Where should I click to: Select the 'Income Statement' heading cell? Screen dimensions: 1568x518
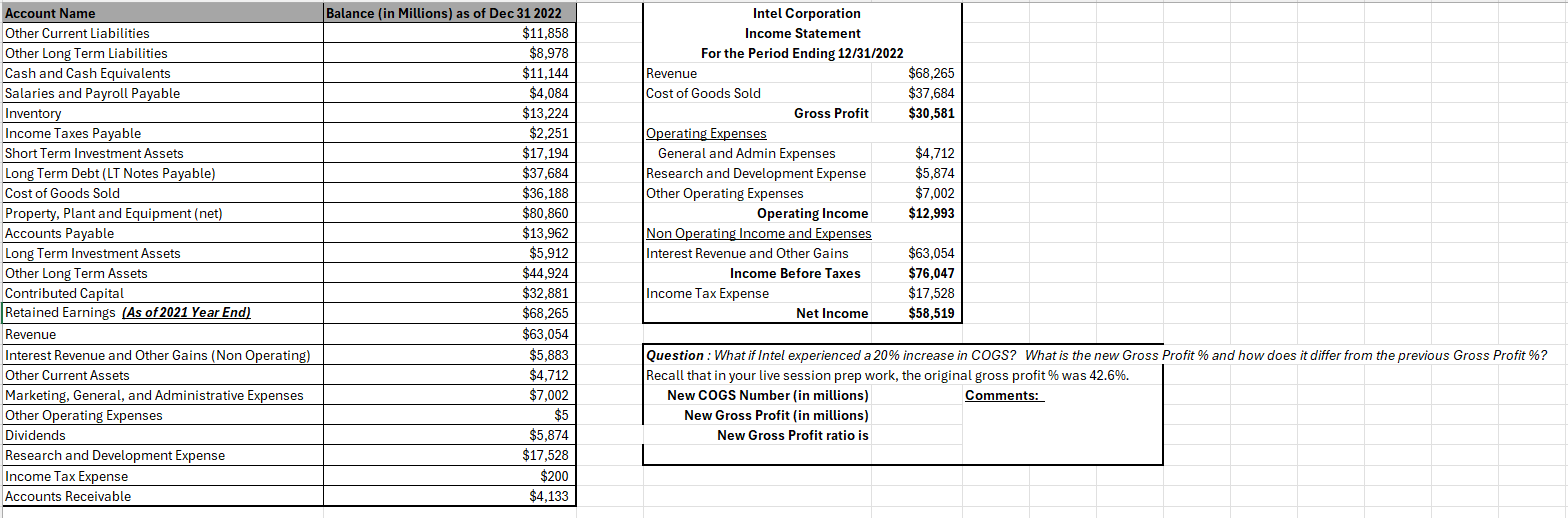click(x=803, y=33)
